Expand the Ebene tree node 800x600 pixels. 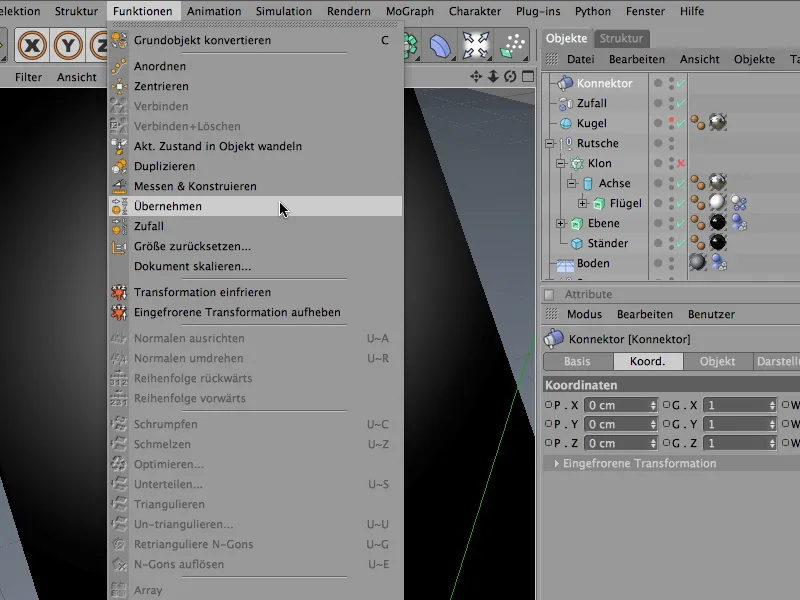(561, 223)
